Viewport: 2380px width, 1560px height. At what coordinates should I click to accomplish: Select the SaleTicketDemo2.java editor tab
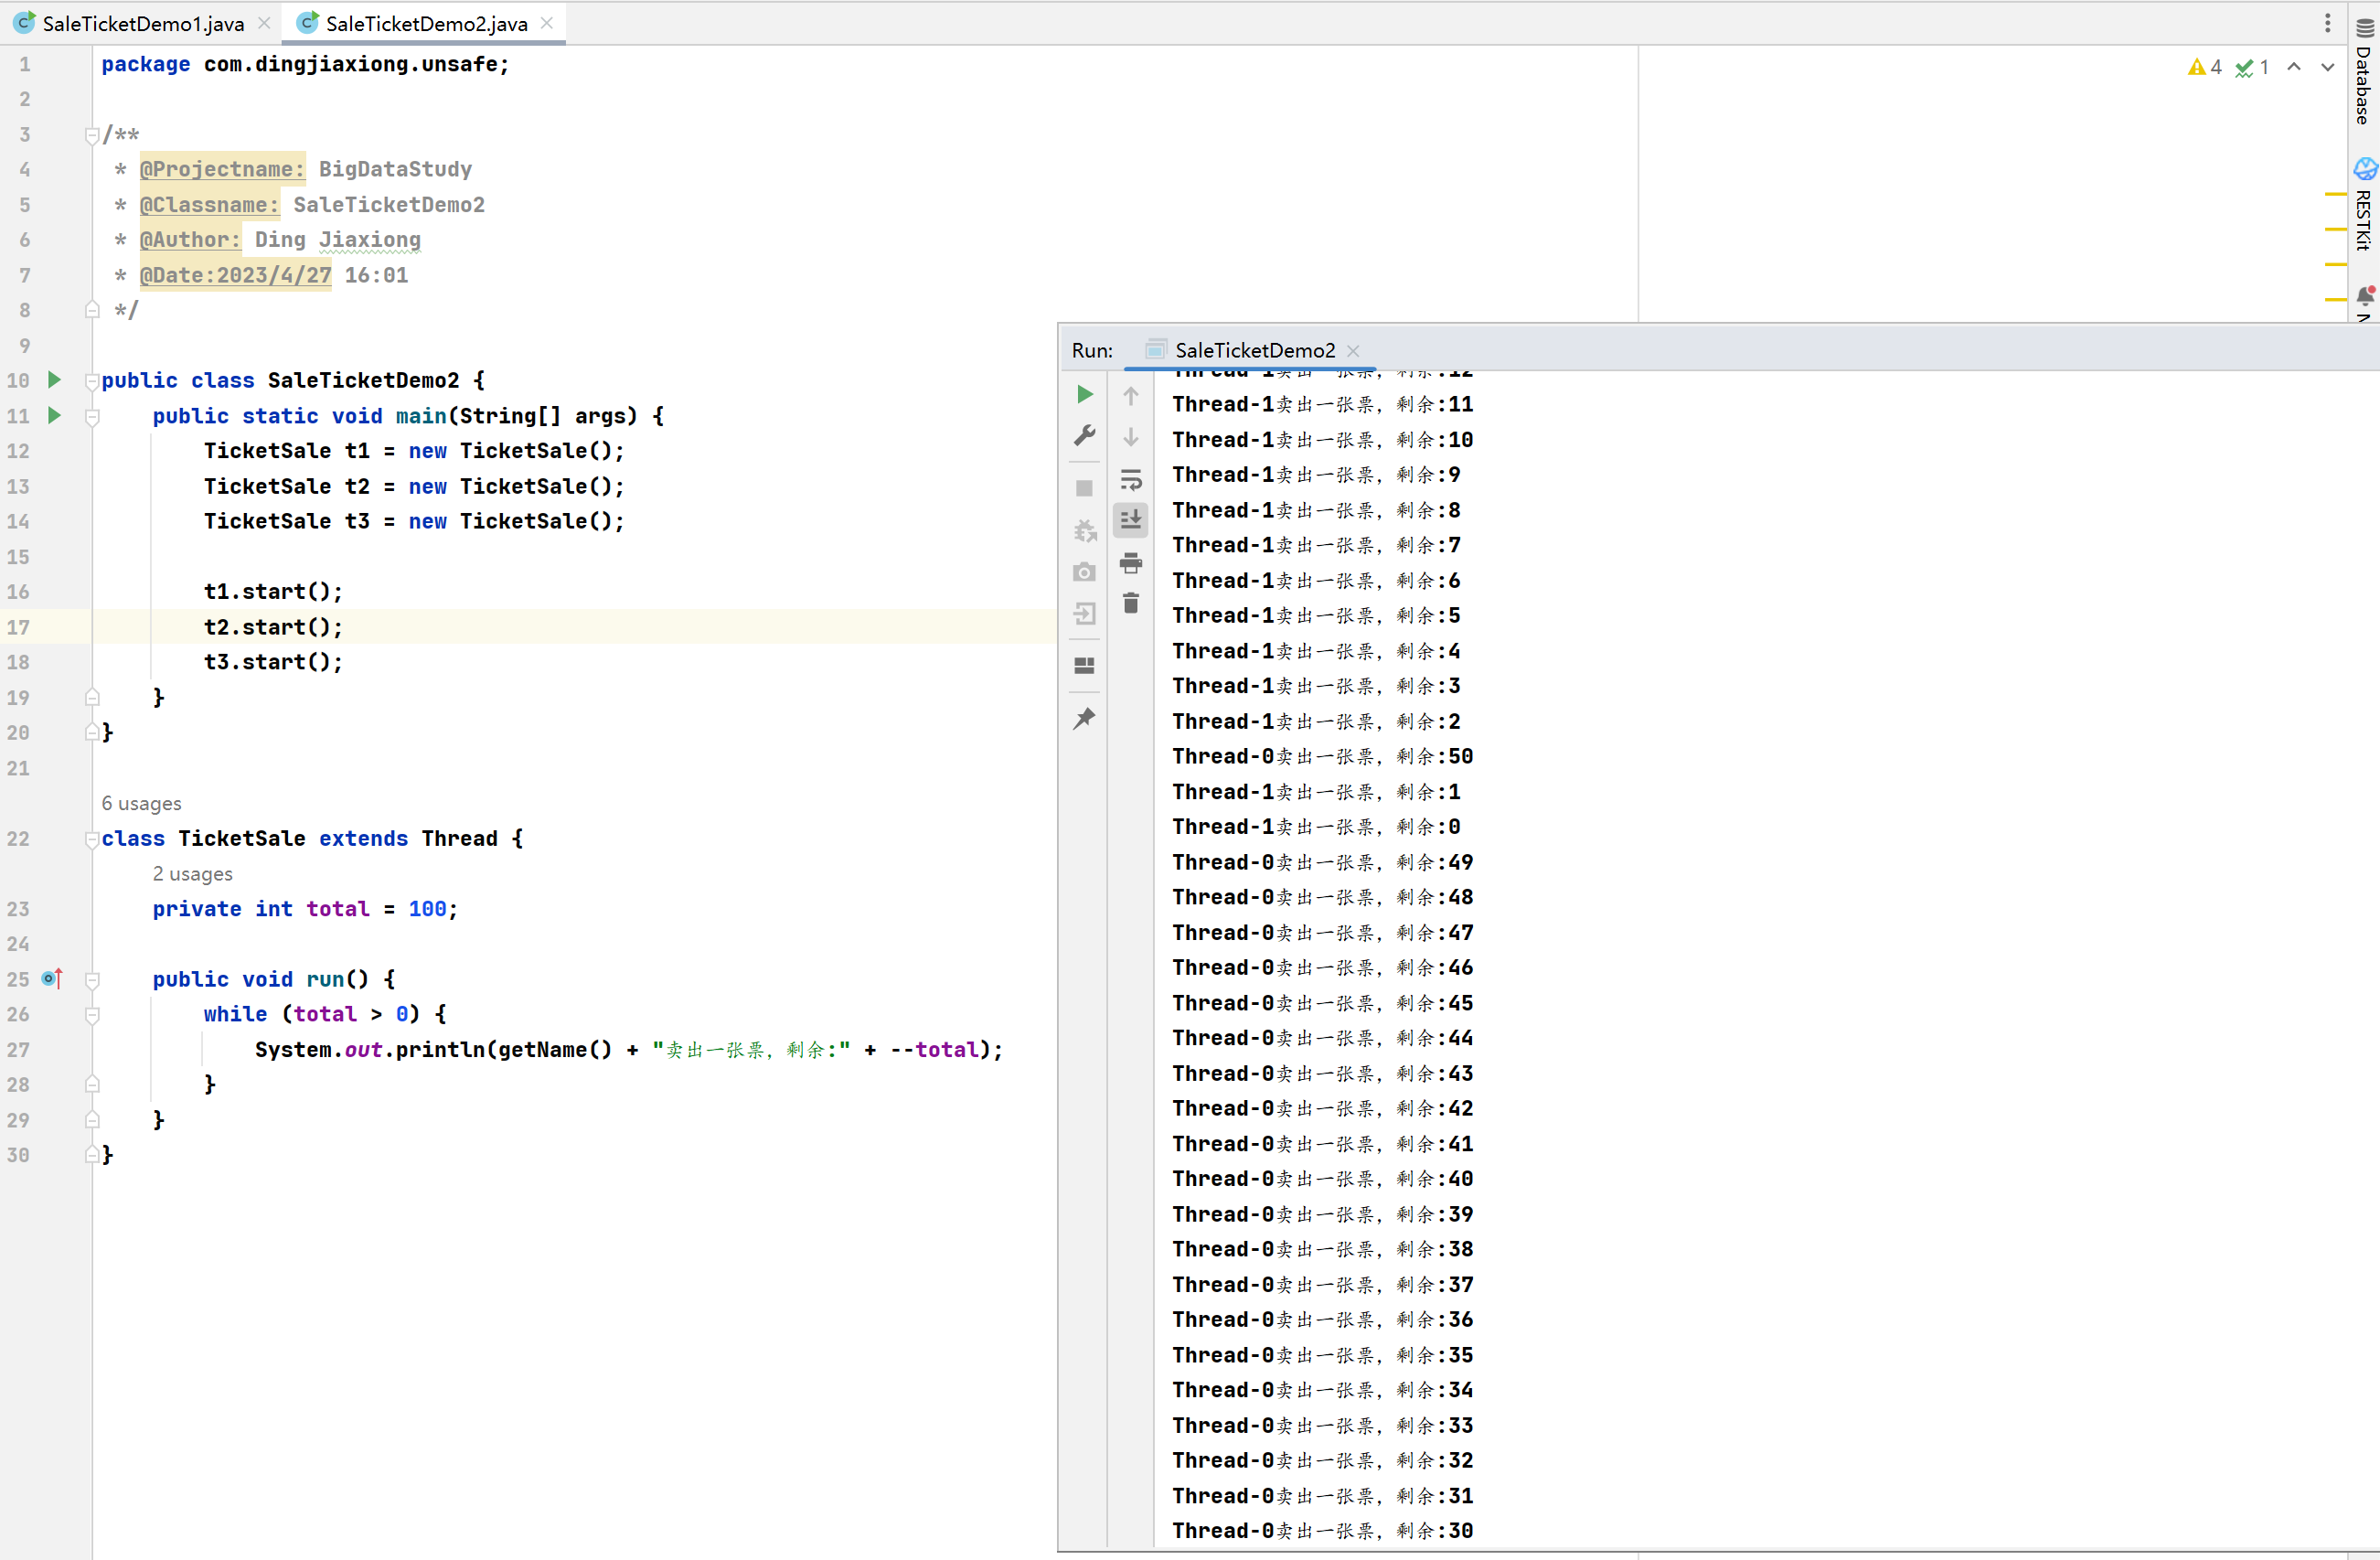tap(425, 23)
